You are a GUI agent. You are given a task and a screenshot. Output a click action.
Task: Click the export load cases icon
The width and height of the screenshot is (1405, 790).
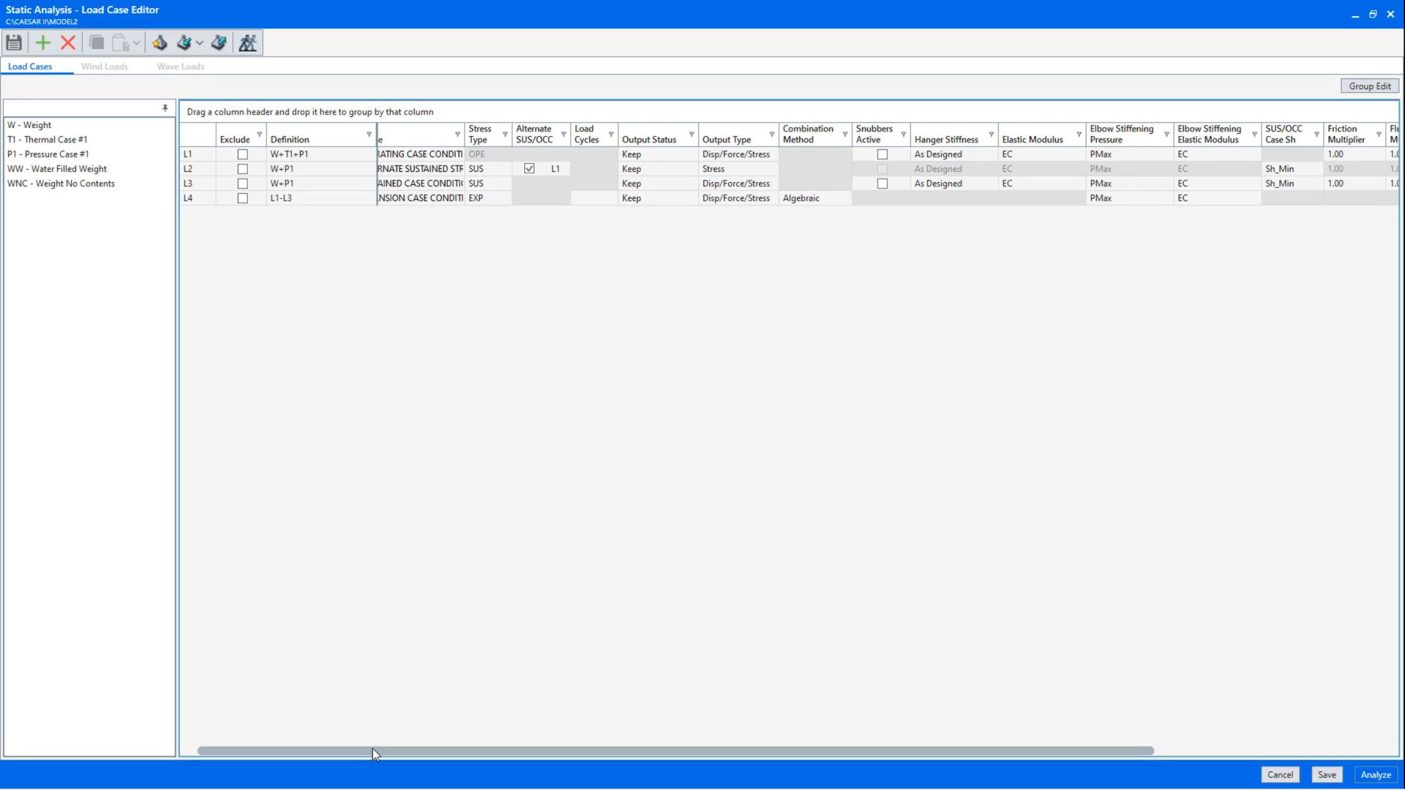(x=219, y=43)
